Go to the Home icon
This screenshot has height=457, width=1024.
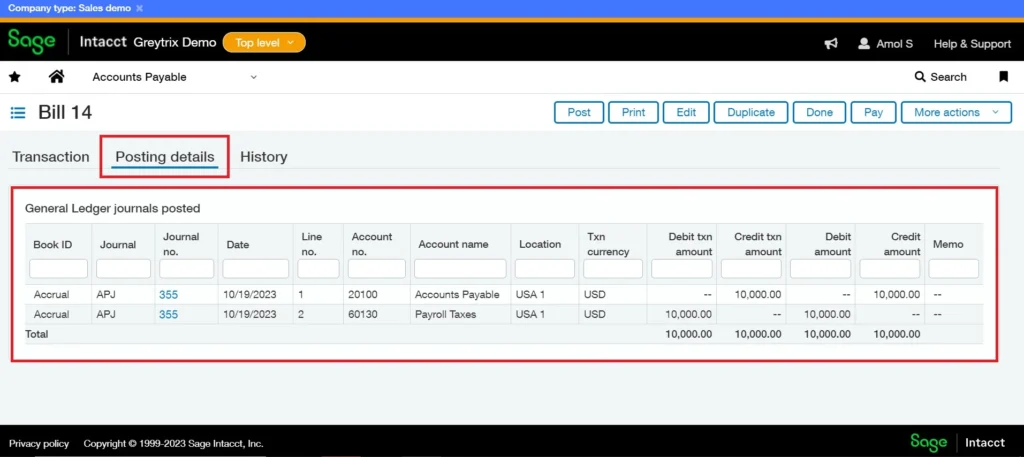tap(56, 77)
